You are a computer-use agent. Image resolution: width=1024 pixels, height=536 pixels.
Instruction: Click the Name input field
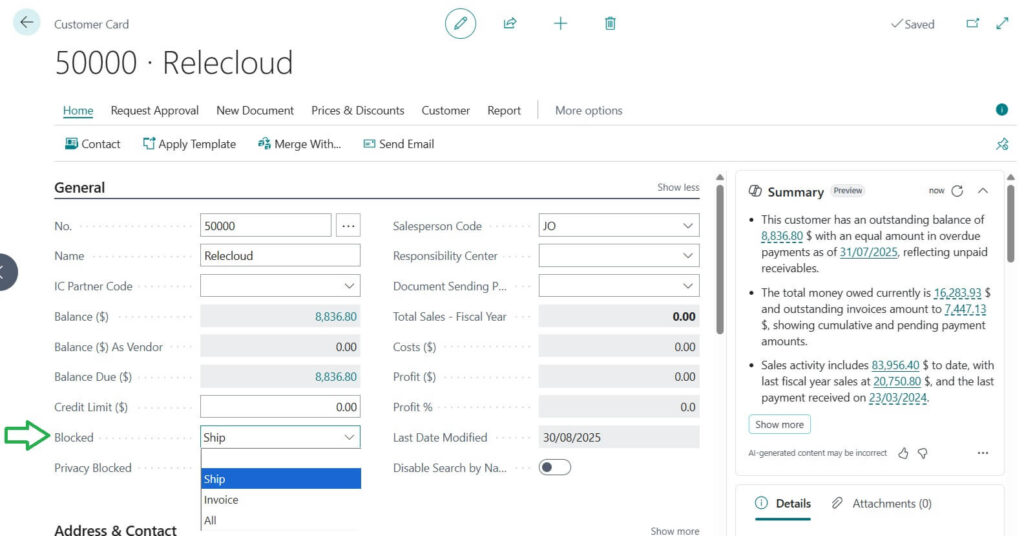280,256
